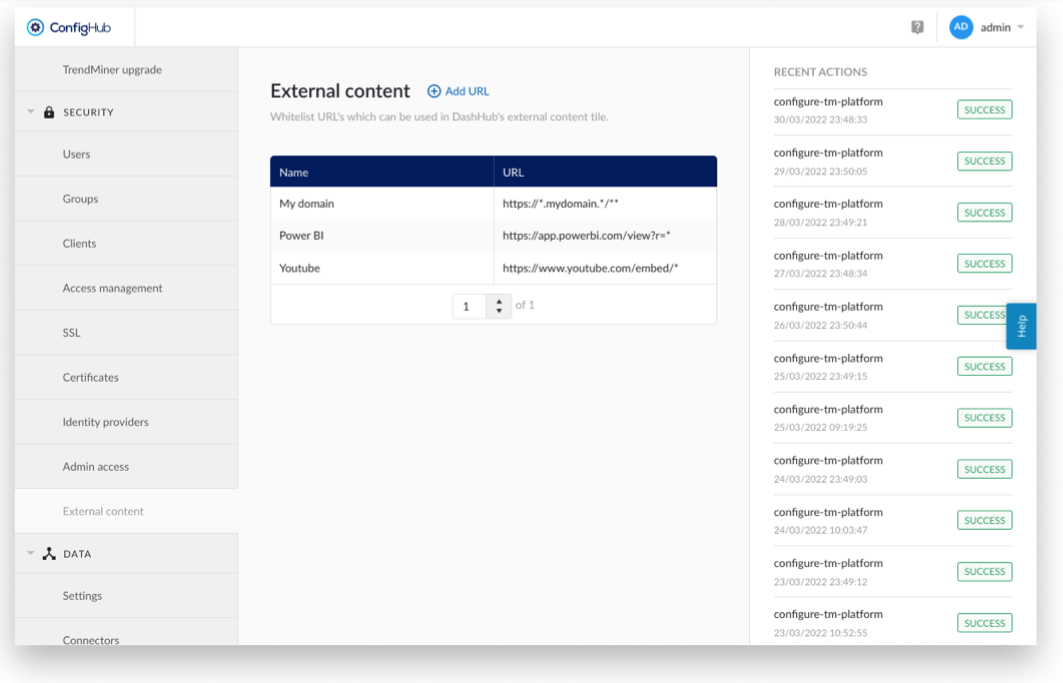1063x683 pixels.
Task: Open the Certificates sidebar item
Action: (90, 378)
